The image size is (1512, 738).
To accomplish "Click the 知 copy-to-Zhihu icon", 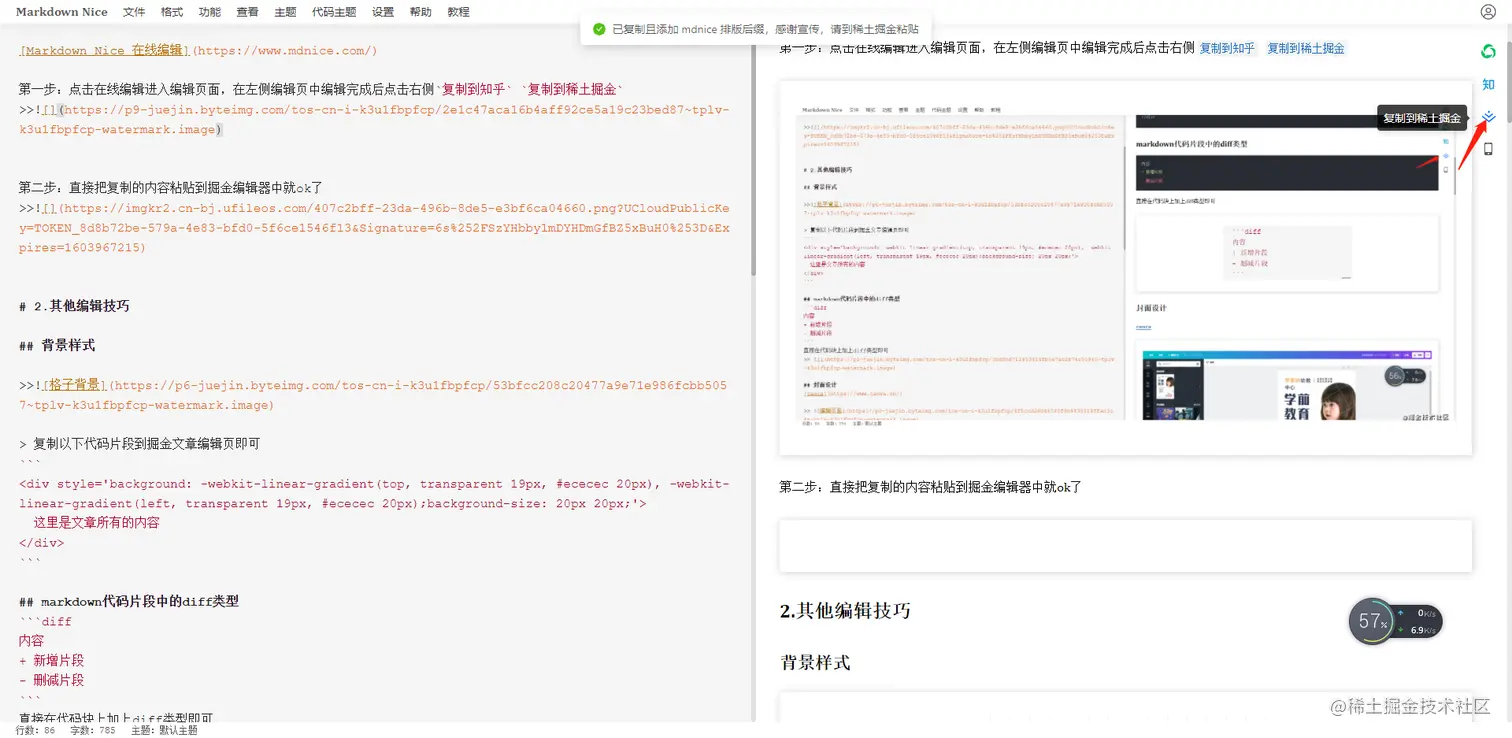I will click(x=1488, y=84).
